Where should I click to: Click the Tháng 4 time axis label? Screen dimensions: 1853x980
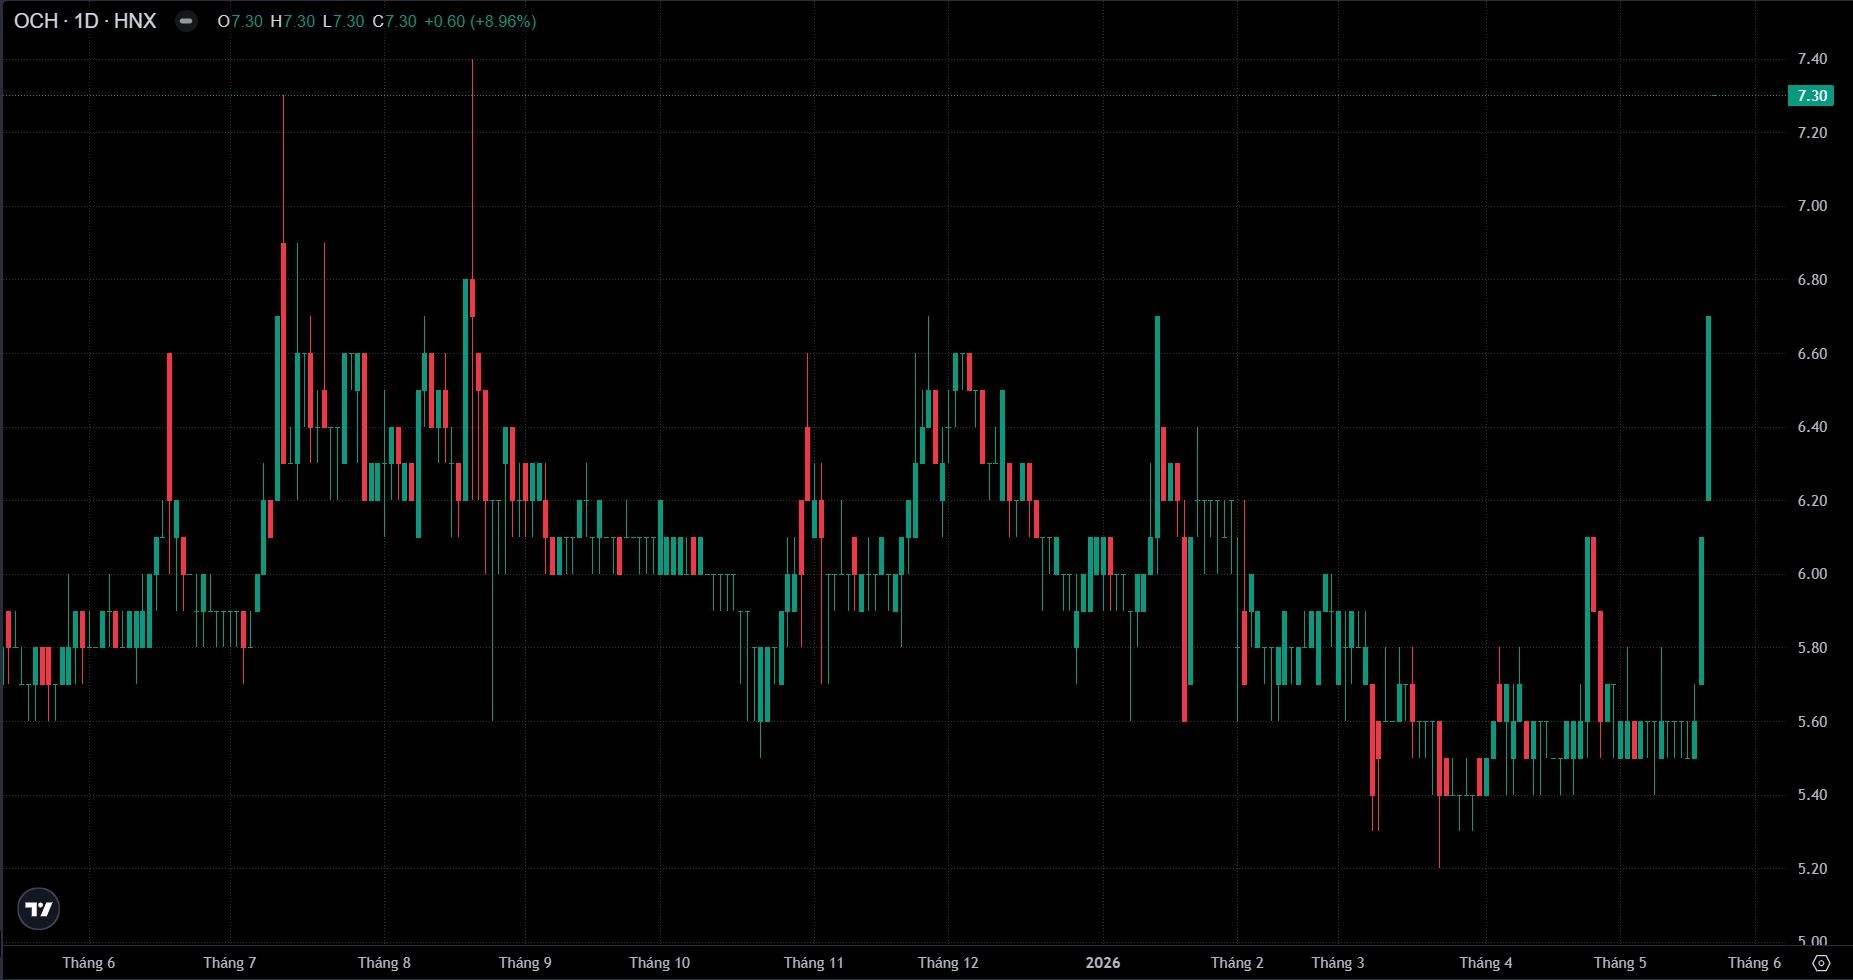click(x=1485, y=963)
